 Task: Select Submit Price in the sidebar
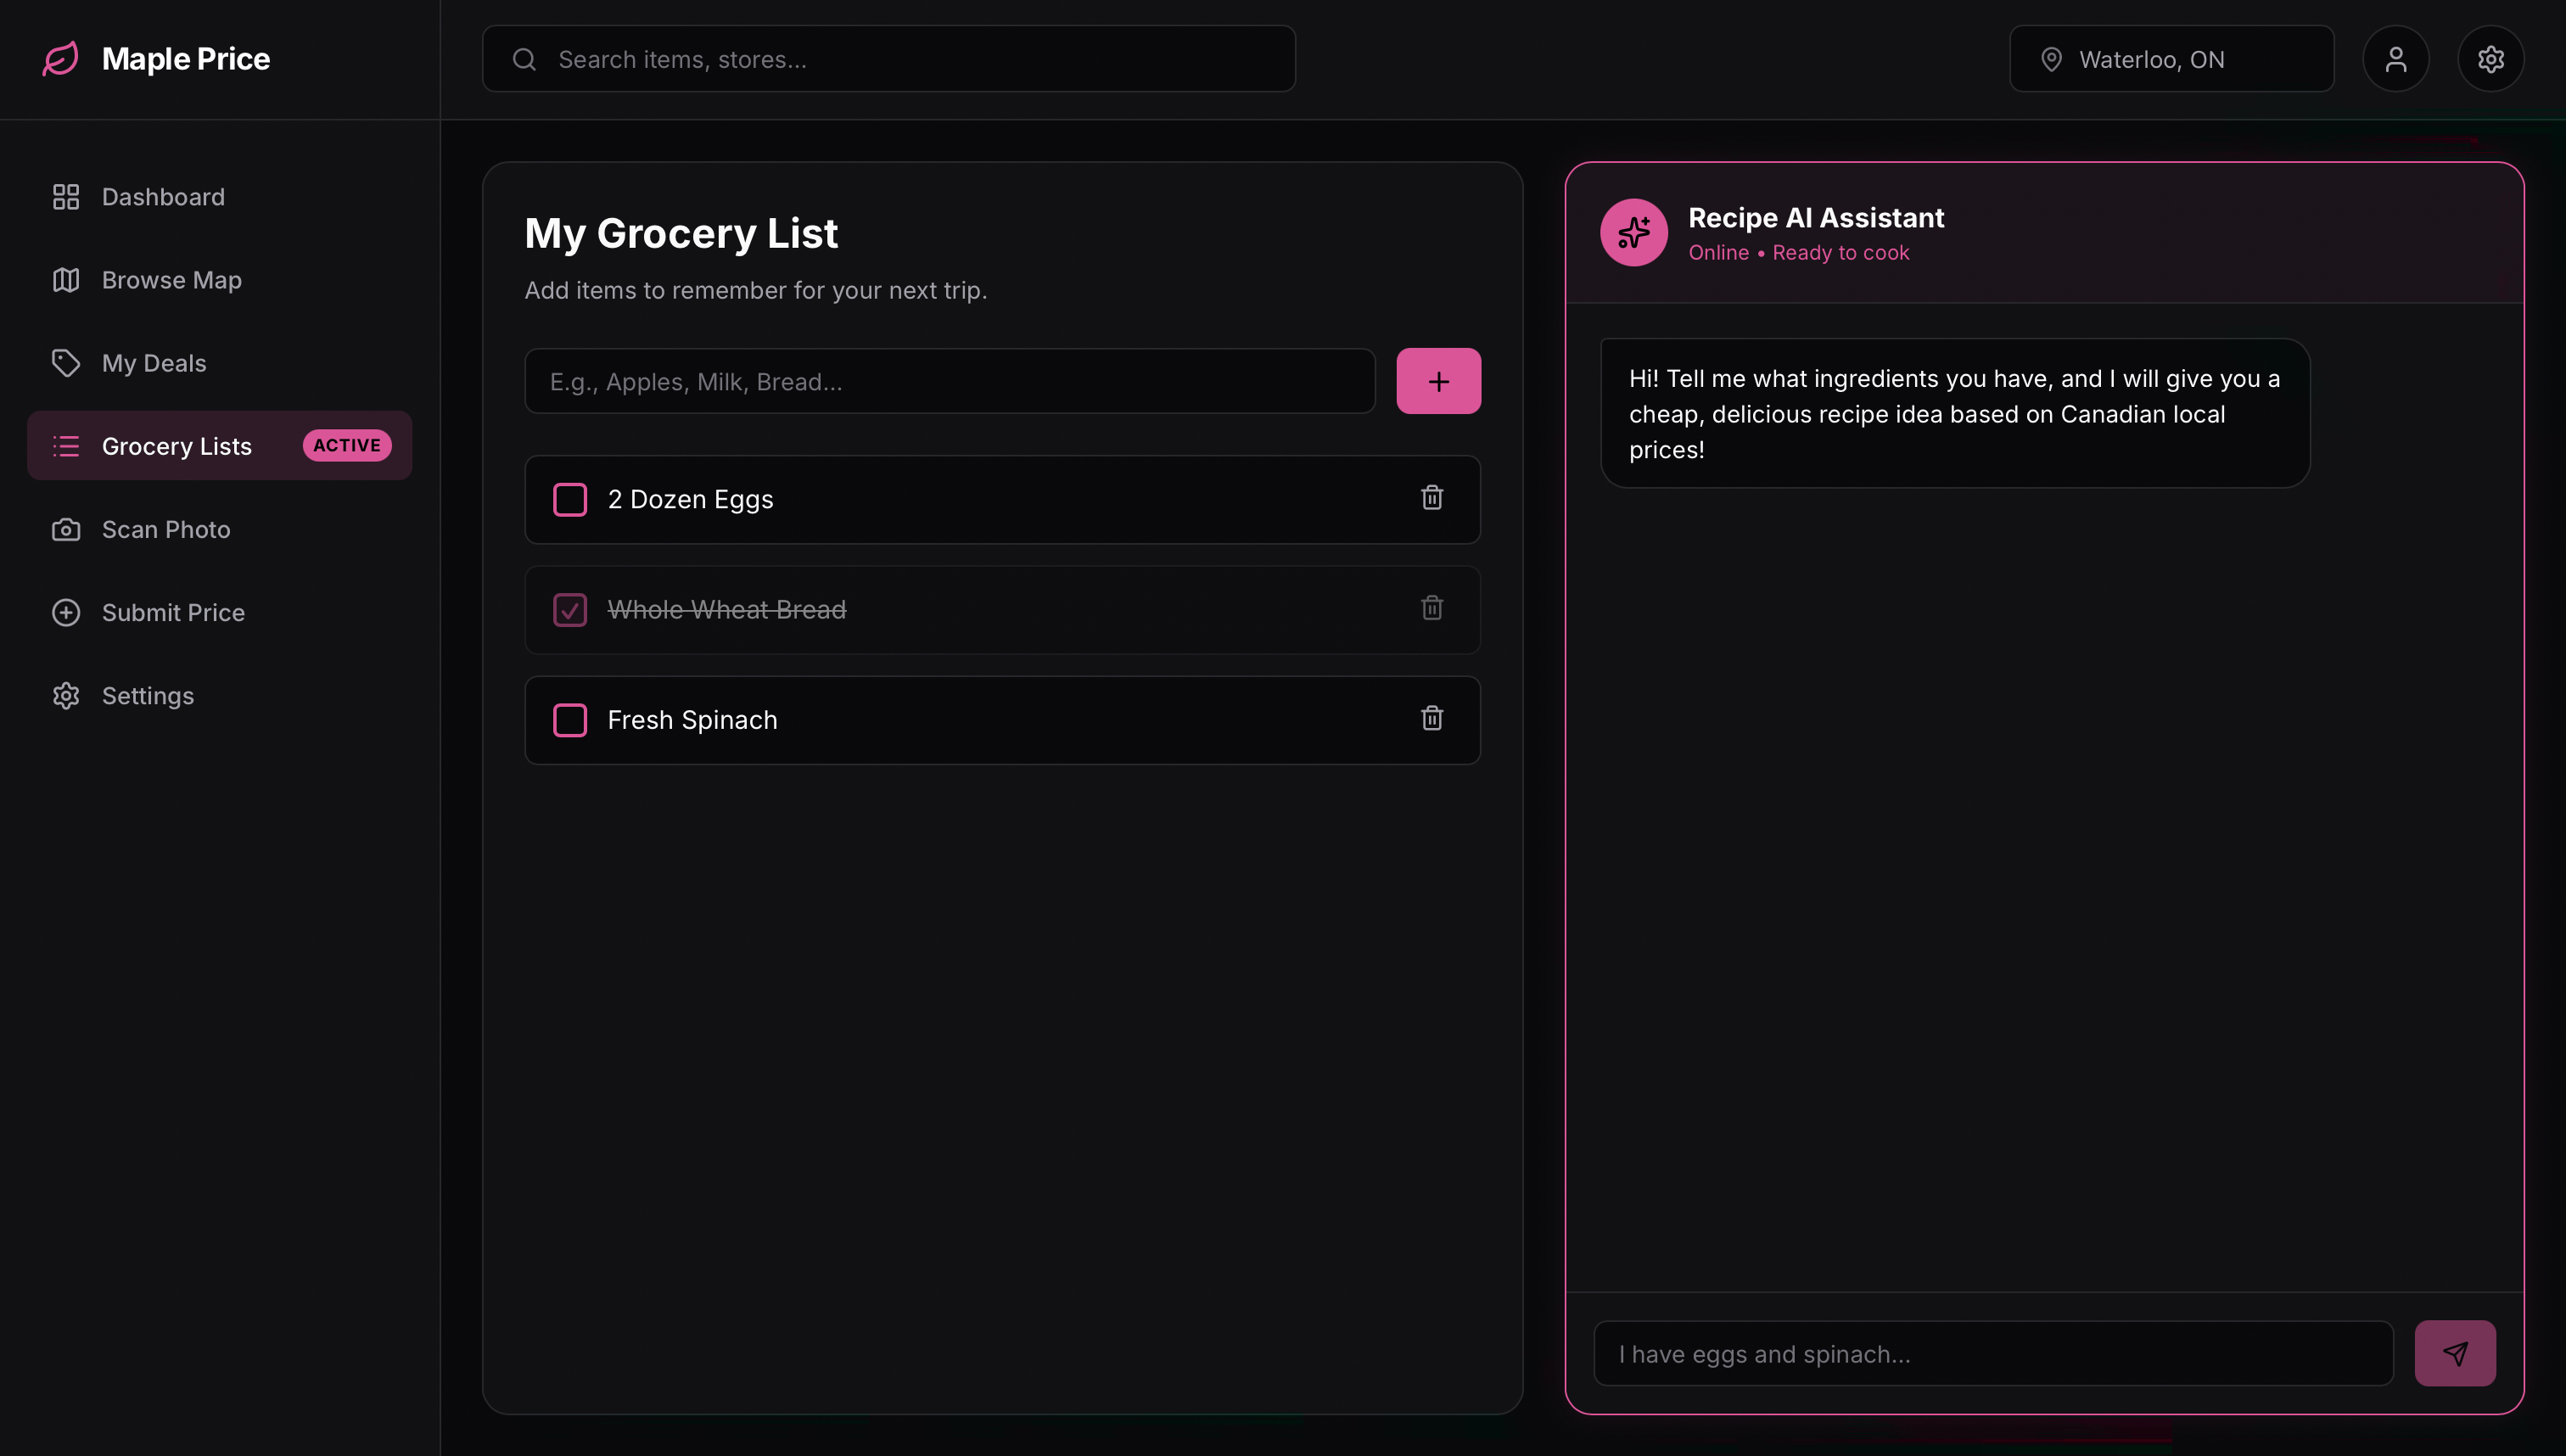[x=173, y=612]
